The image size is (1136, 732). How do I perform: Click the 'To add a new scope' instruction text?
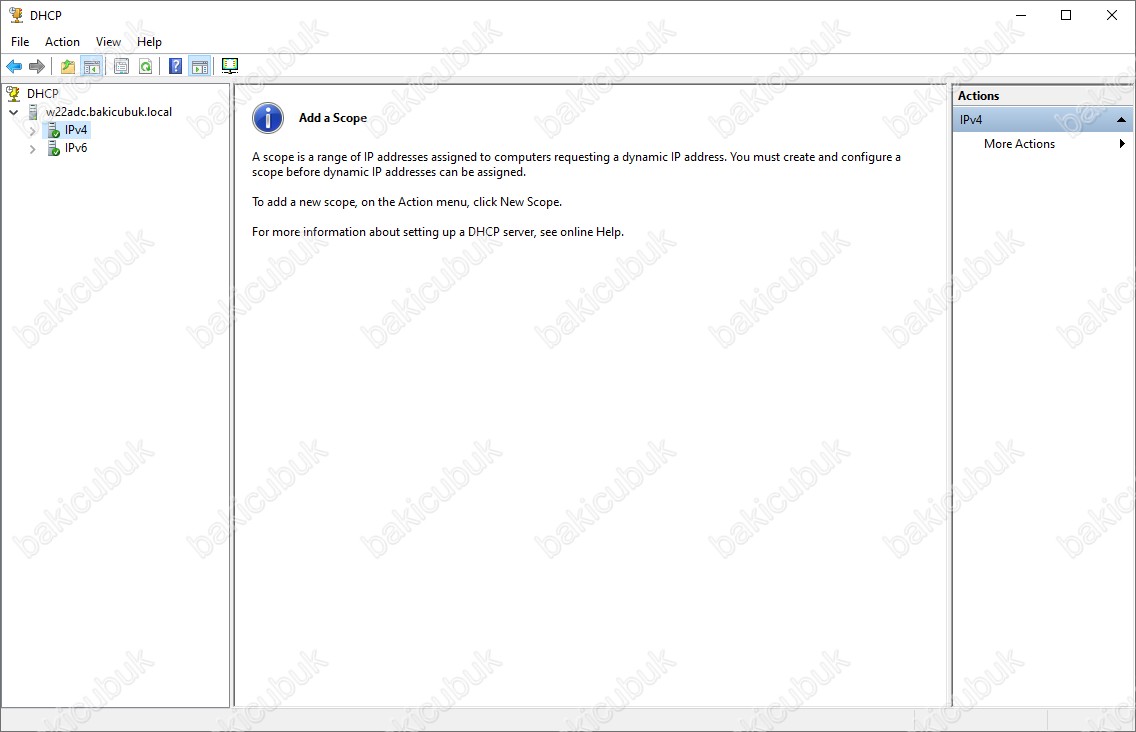(406, 202)
